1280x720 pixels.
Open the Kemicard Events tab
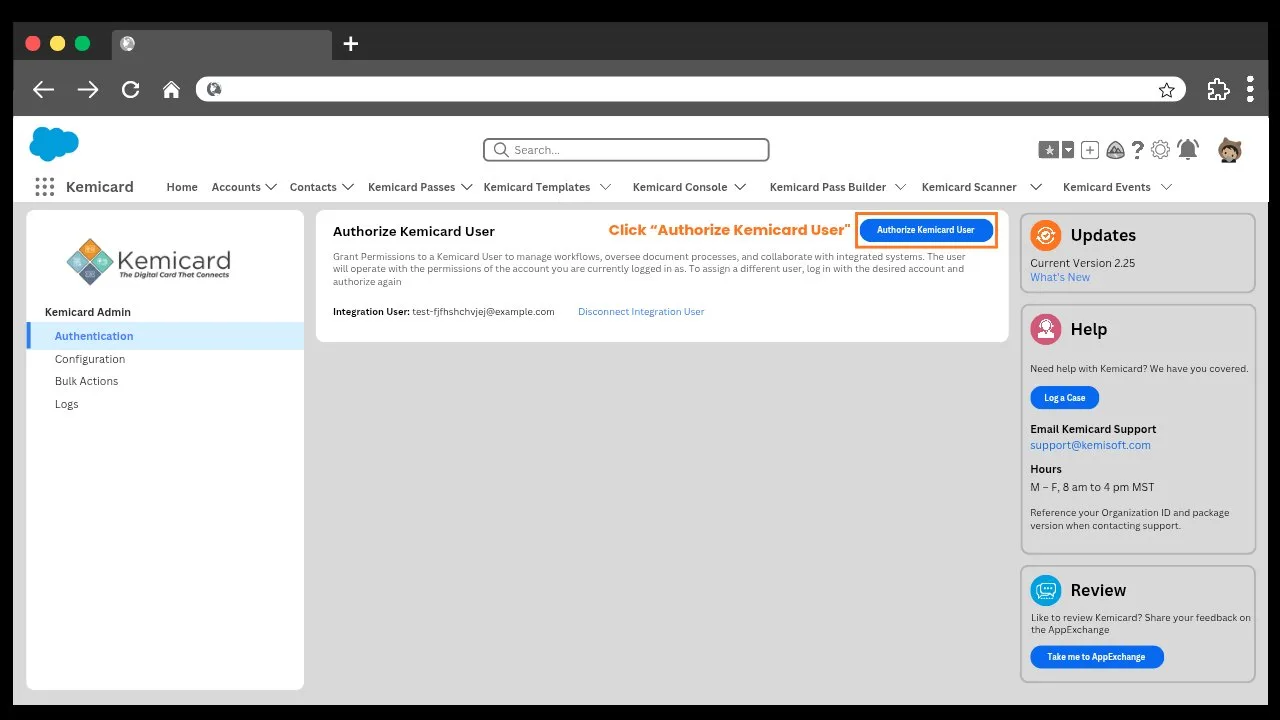click(1106, 187)
